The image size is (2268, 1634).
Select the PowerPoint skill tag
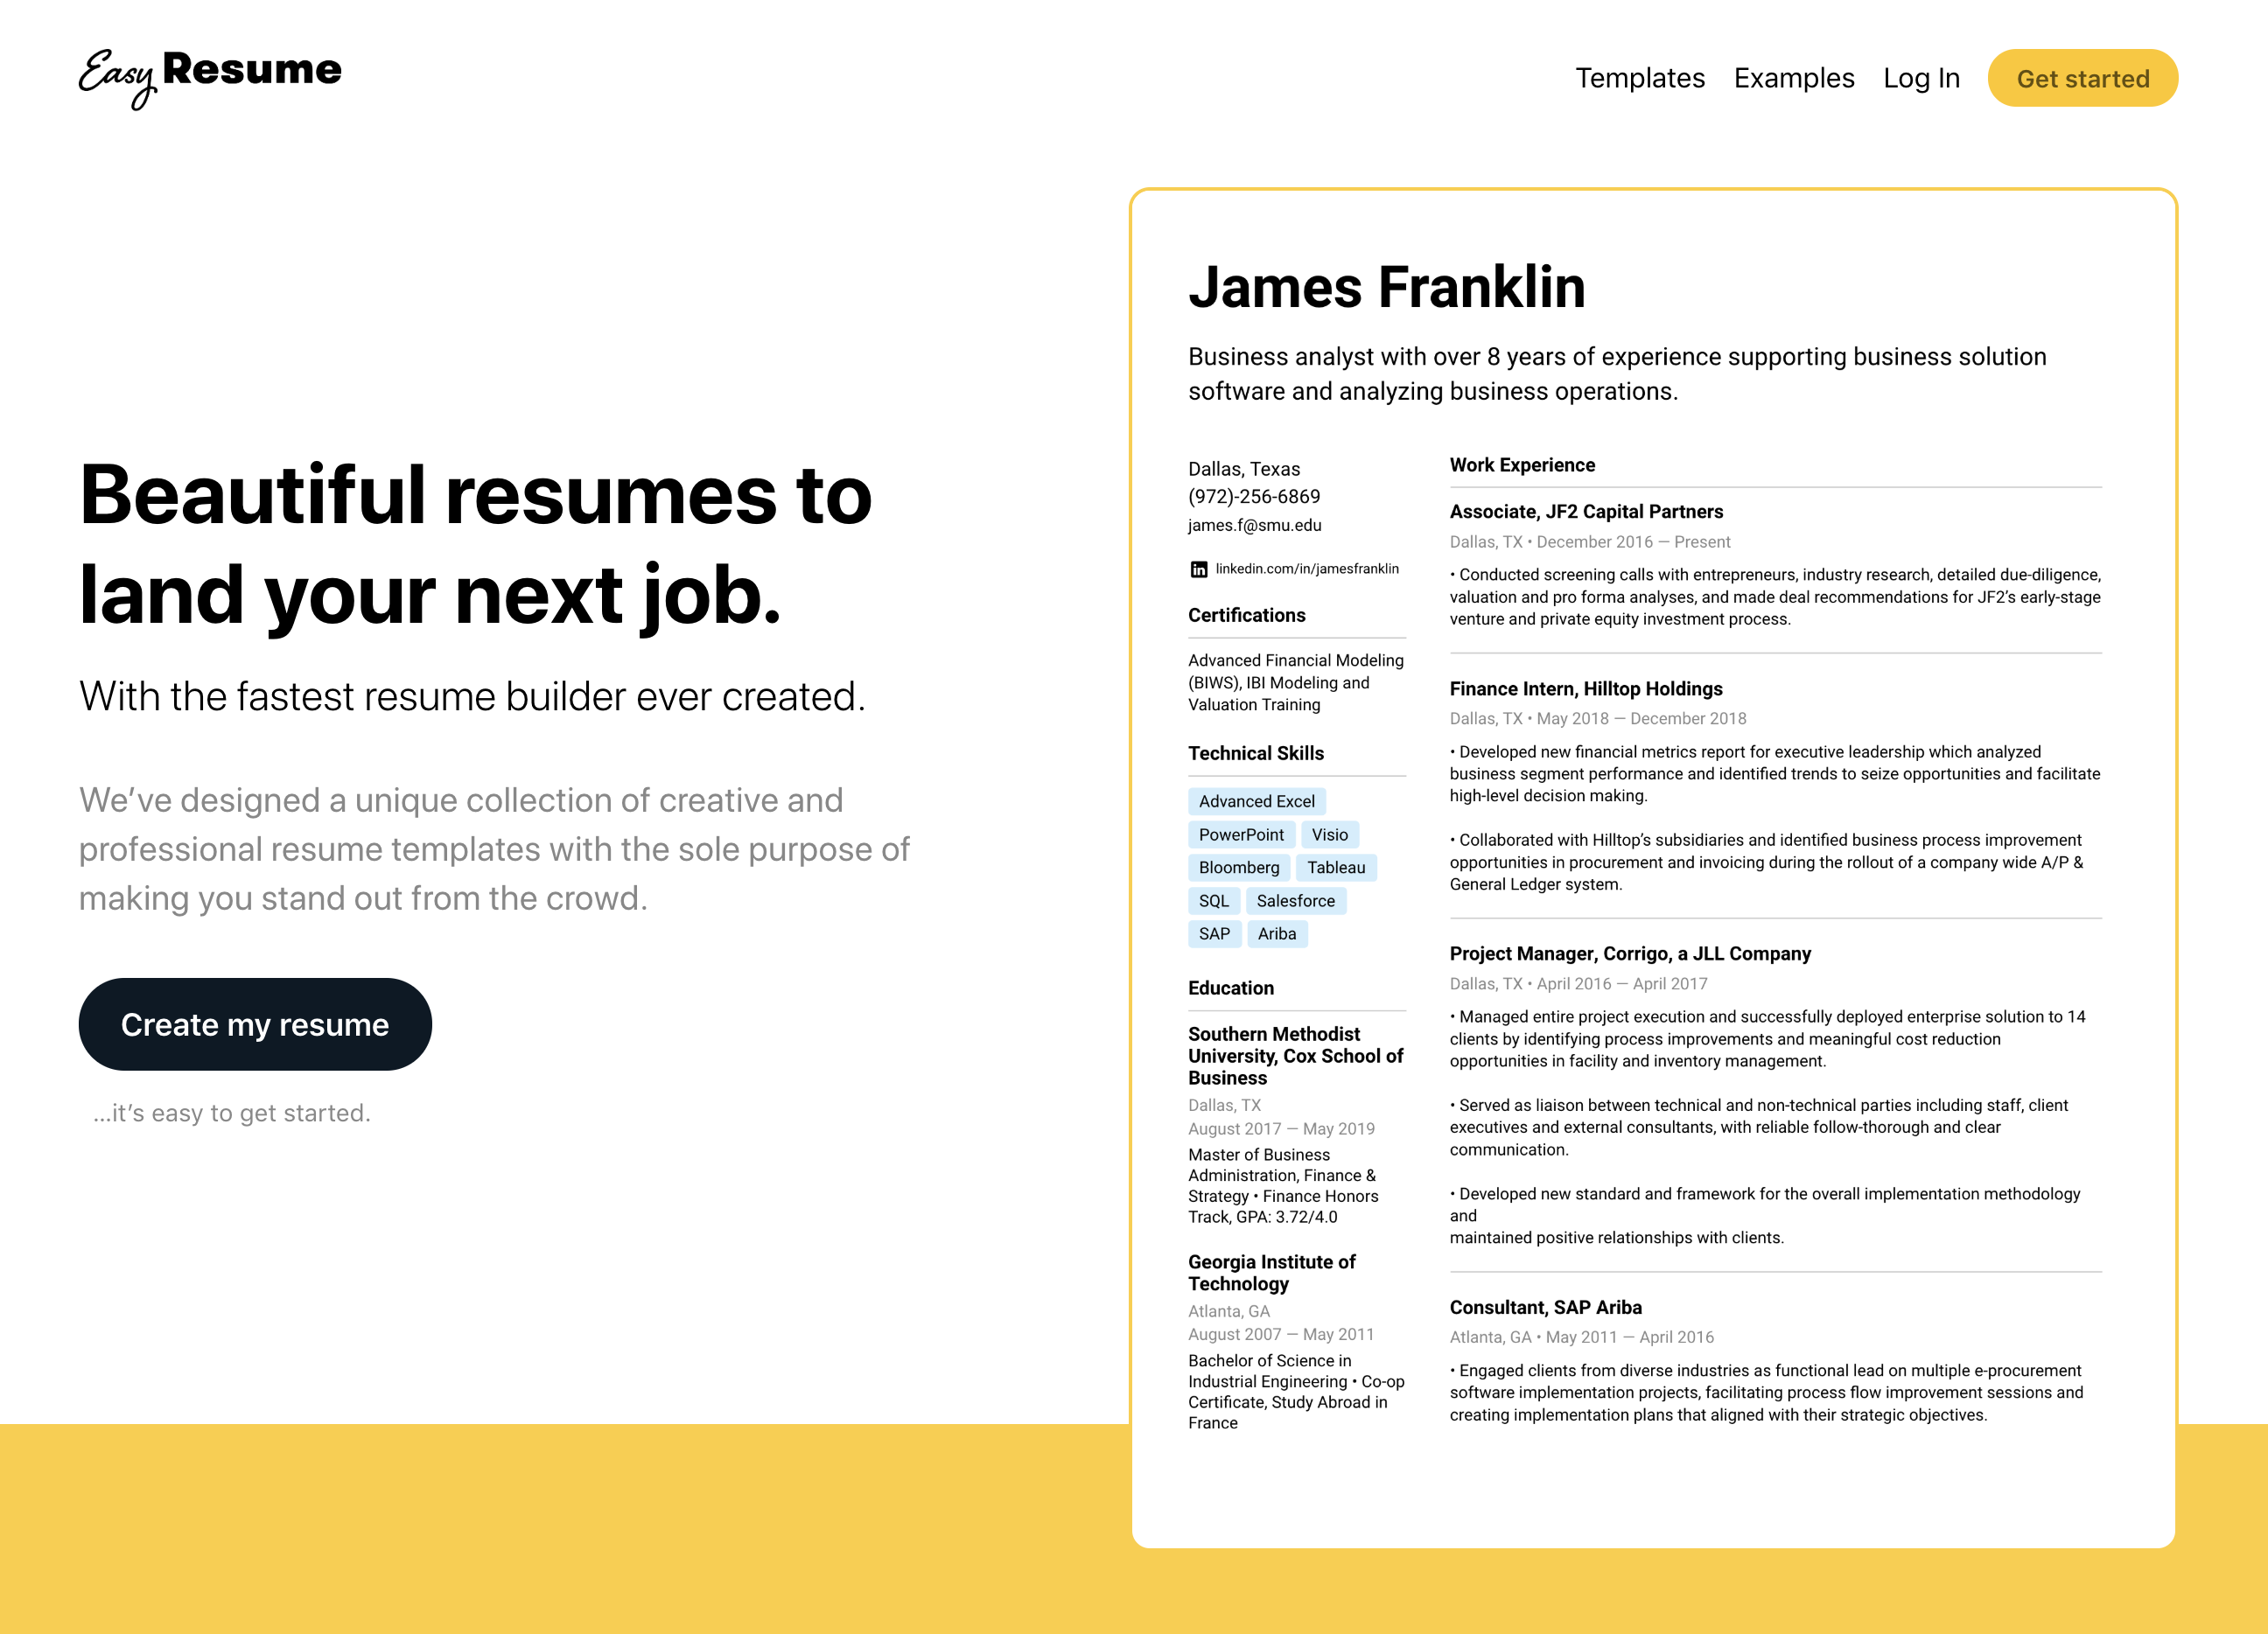click(1242, 834)
